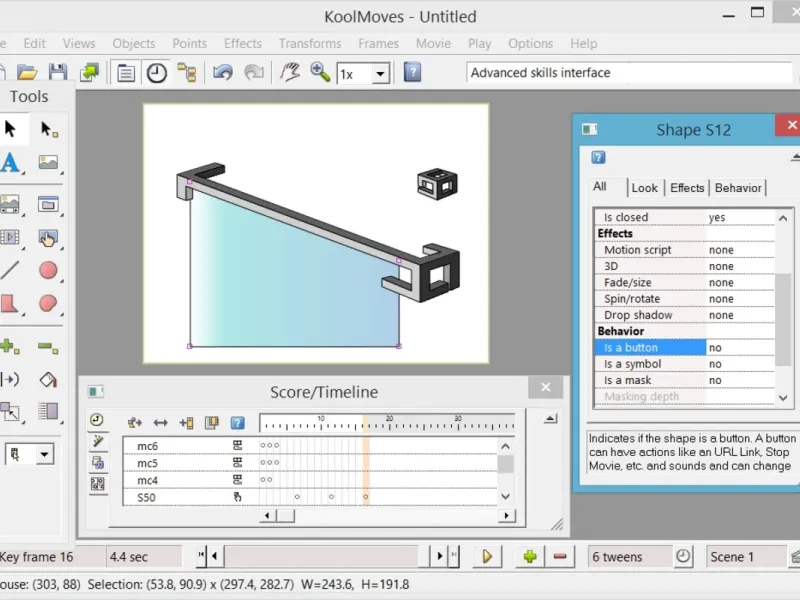Viewport: 800px width, 600px height.
Task: Click help icon in Score/Timeline toolbar
Action: pos(237,422)
